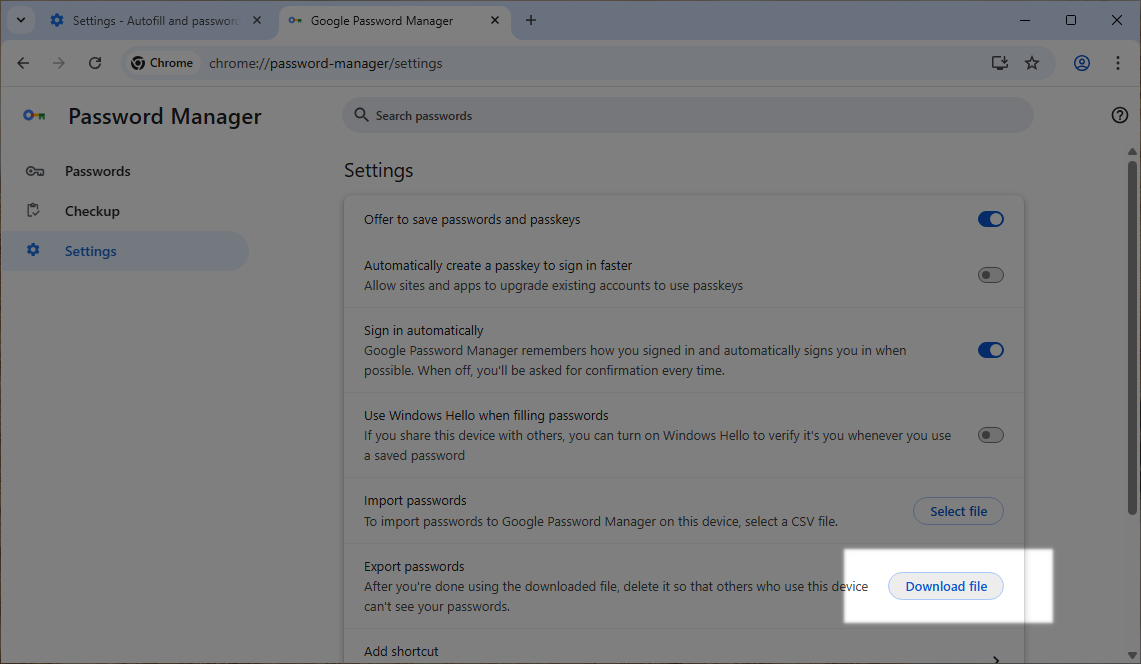Image resolution: width=1141 pixels, height=664 pixels.
Task: Click the help question mark icon
Action: (1119, 115)
